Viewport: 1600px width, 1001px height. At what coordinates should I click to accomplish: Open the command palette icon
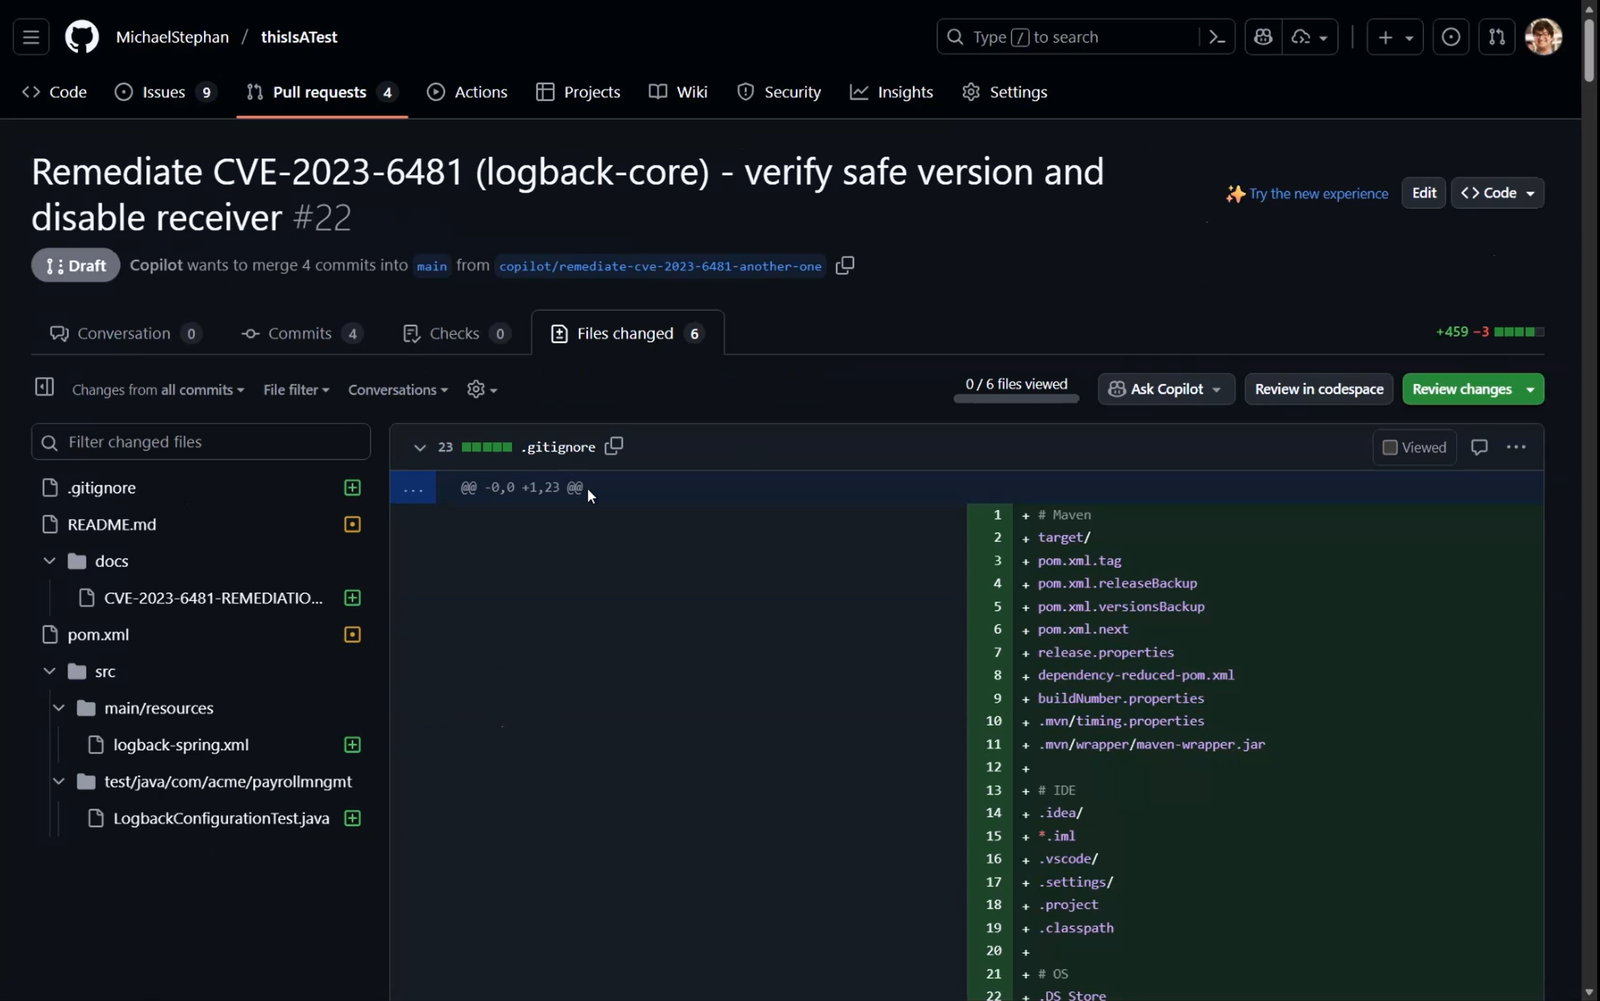[x=1217, y=37]
